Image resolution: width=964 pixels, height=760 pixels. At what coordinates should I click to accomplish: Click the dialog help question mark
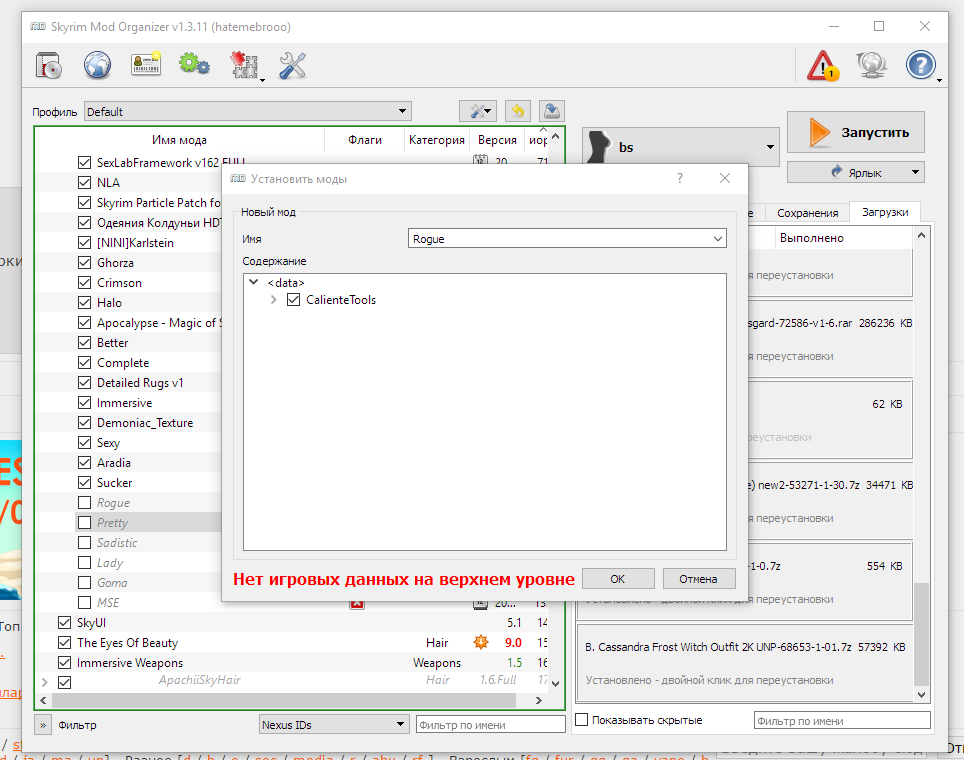pyautogui.click(x=679, y=178)
